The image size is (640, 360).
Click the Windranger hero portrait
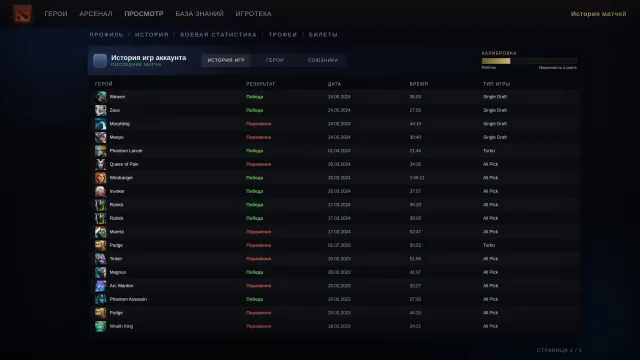pos(100,178)
